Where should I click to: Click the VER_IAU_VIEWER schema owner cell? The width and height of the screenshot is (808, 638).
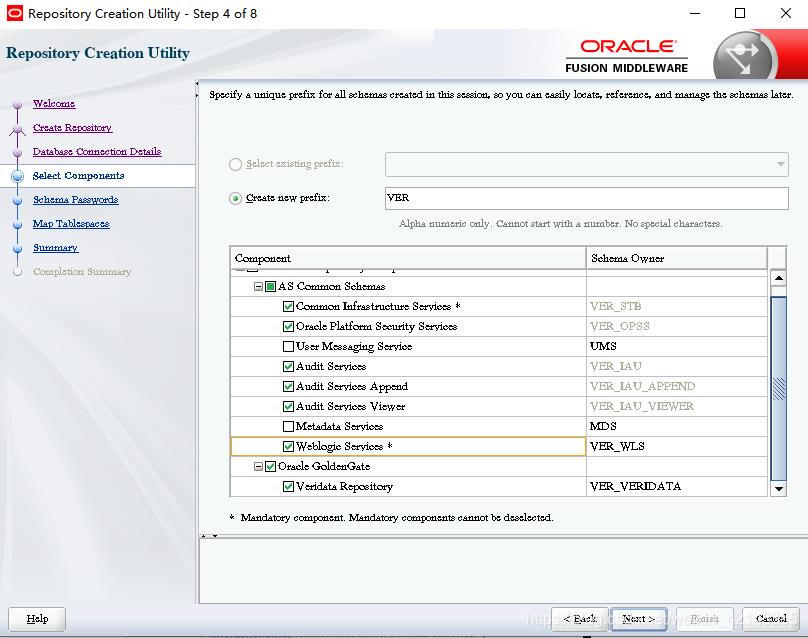coord(677,406)
